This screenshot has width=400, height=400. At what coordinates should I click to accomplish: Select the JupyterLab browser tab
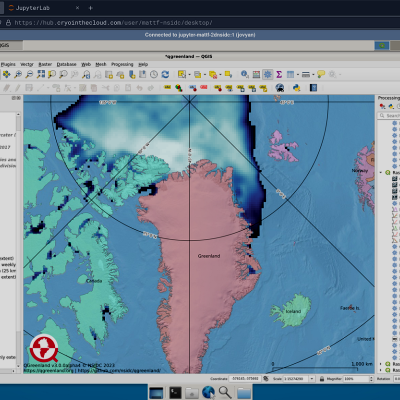[x=42, y=8]
